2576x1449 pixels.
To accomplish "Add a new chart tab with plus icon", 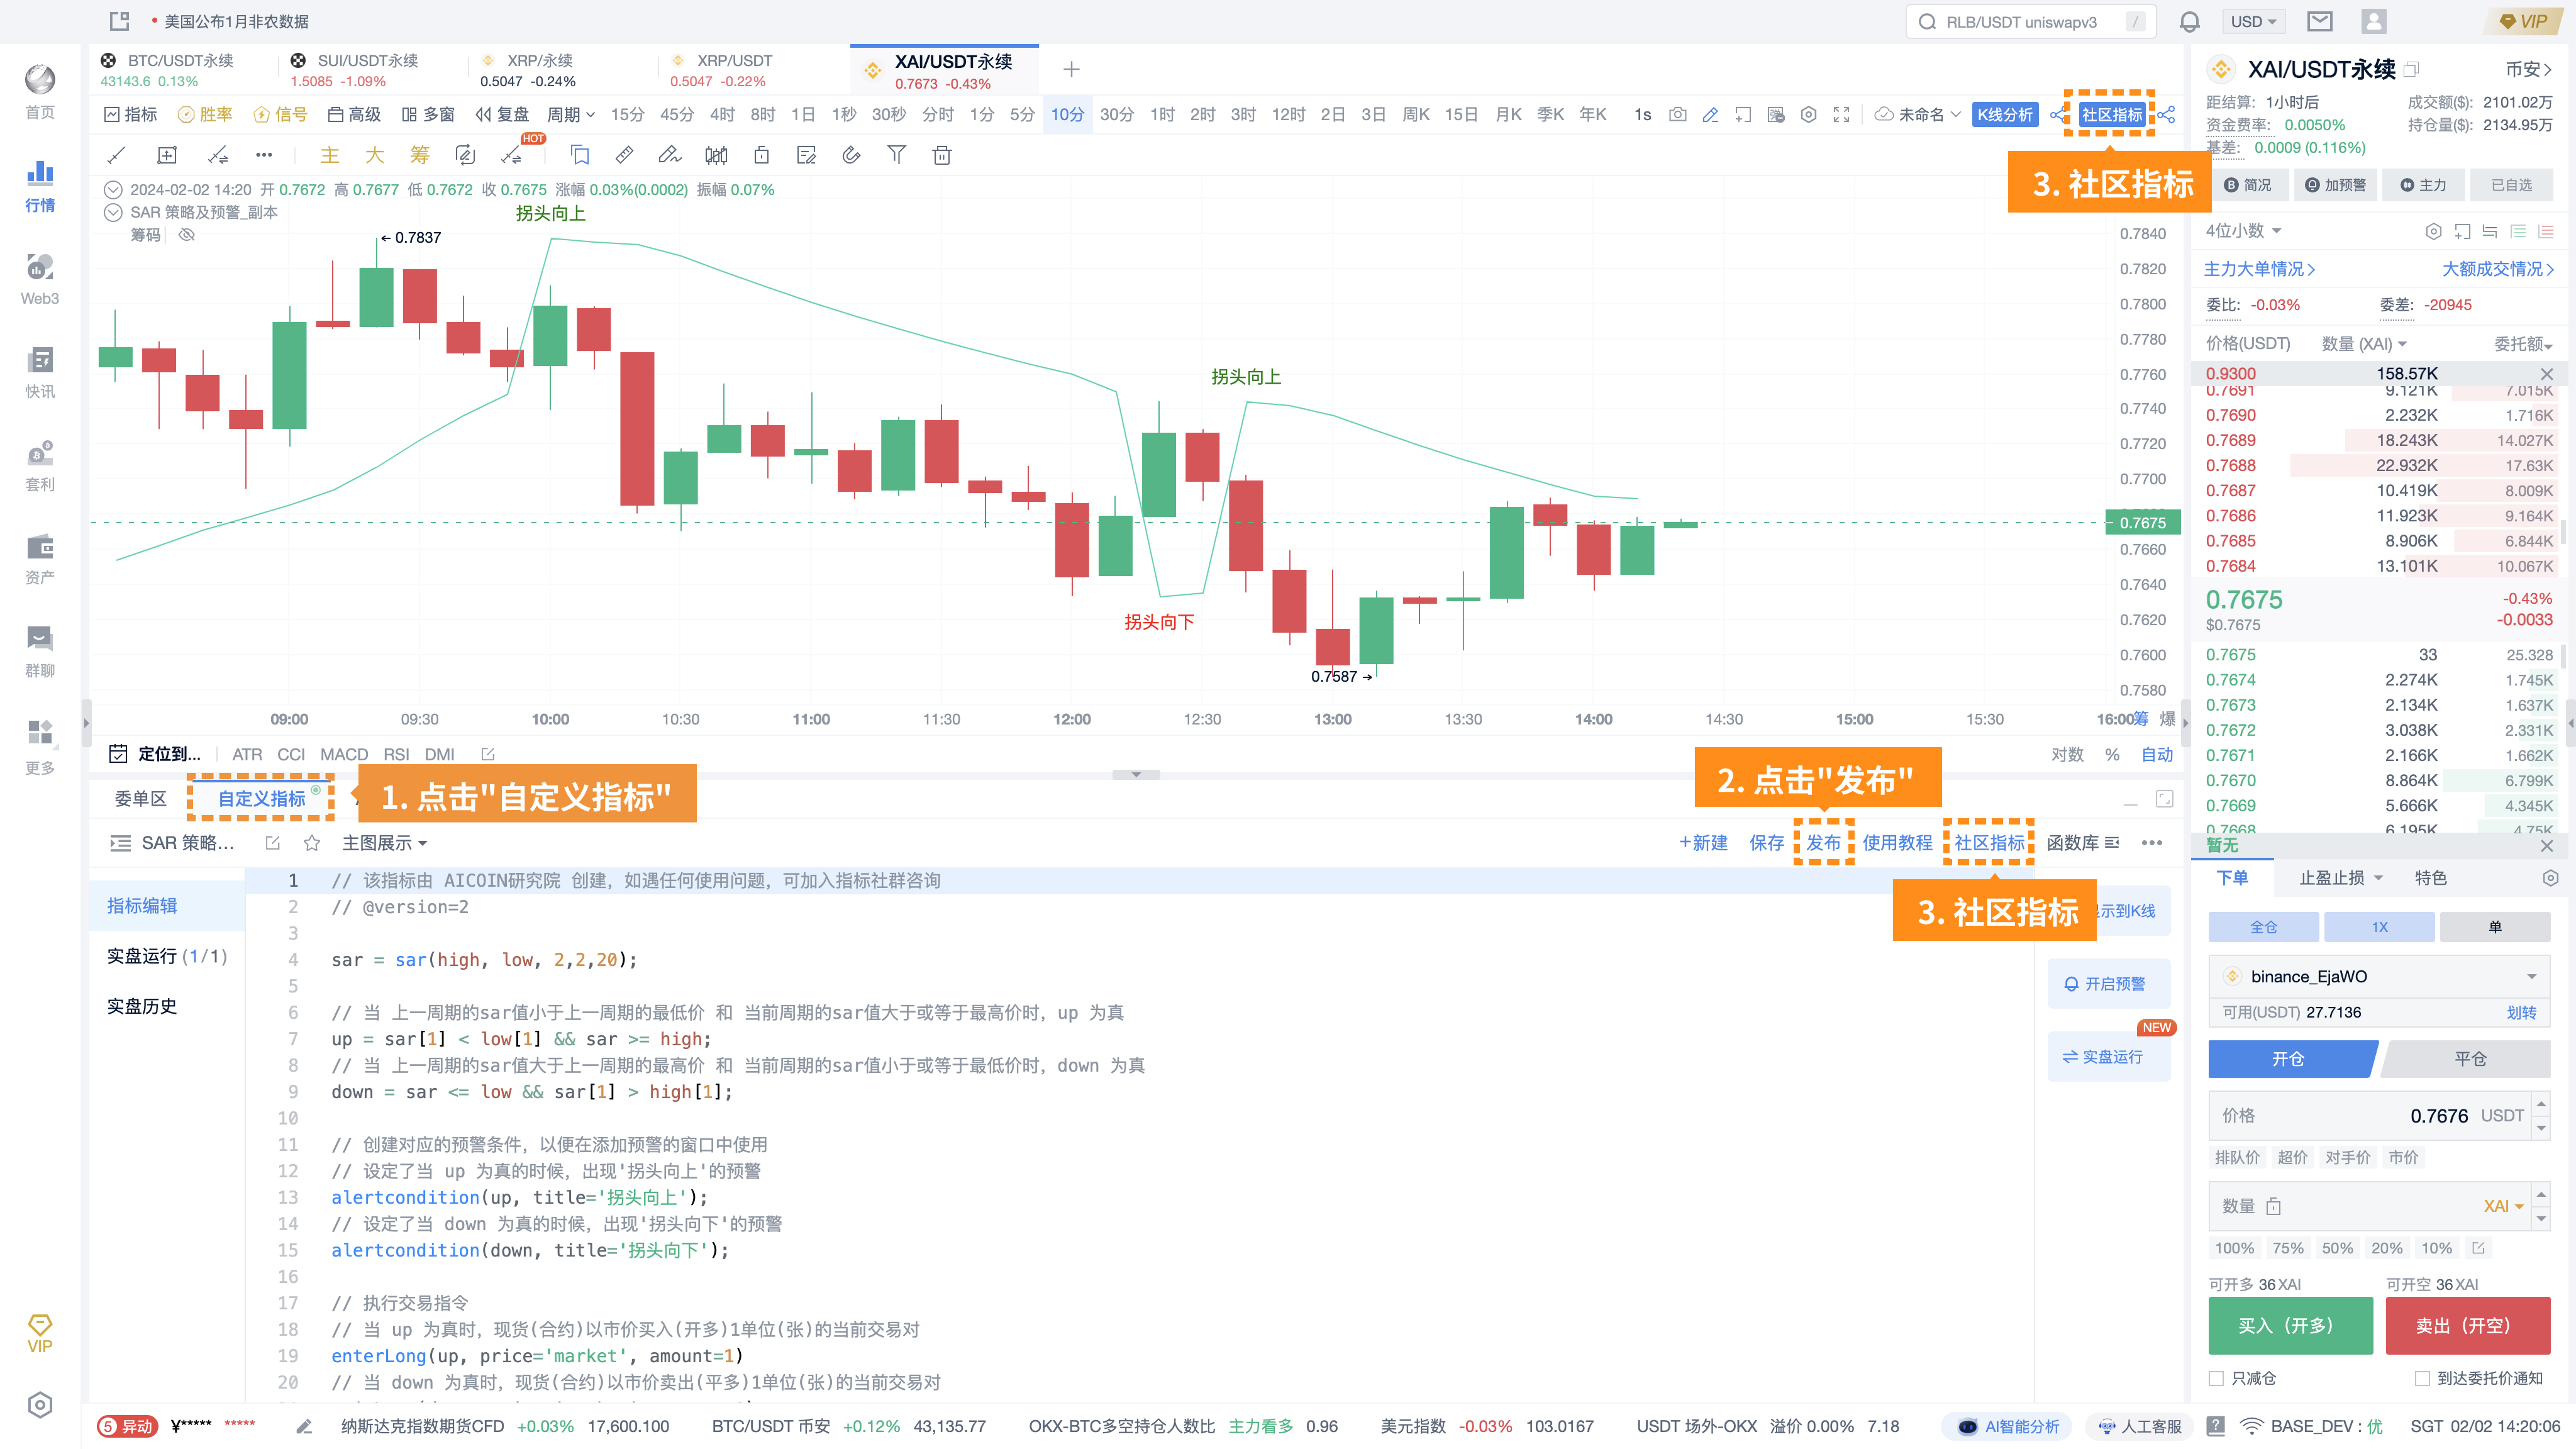I will 1071,69.
